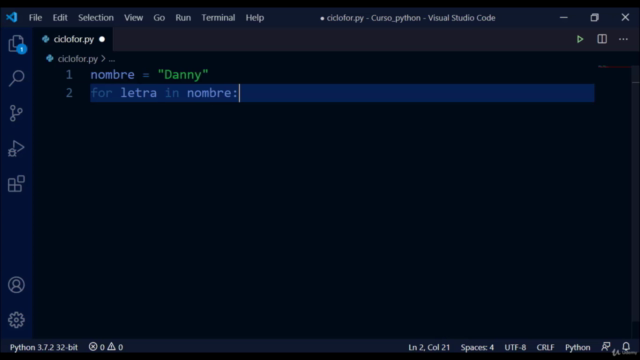Click line number 2 in gutter

coord(69,93)
